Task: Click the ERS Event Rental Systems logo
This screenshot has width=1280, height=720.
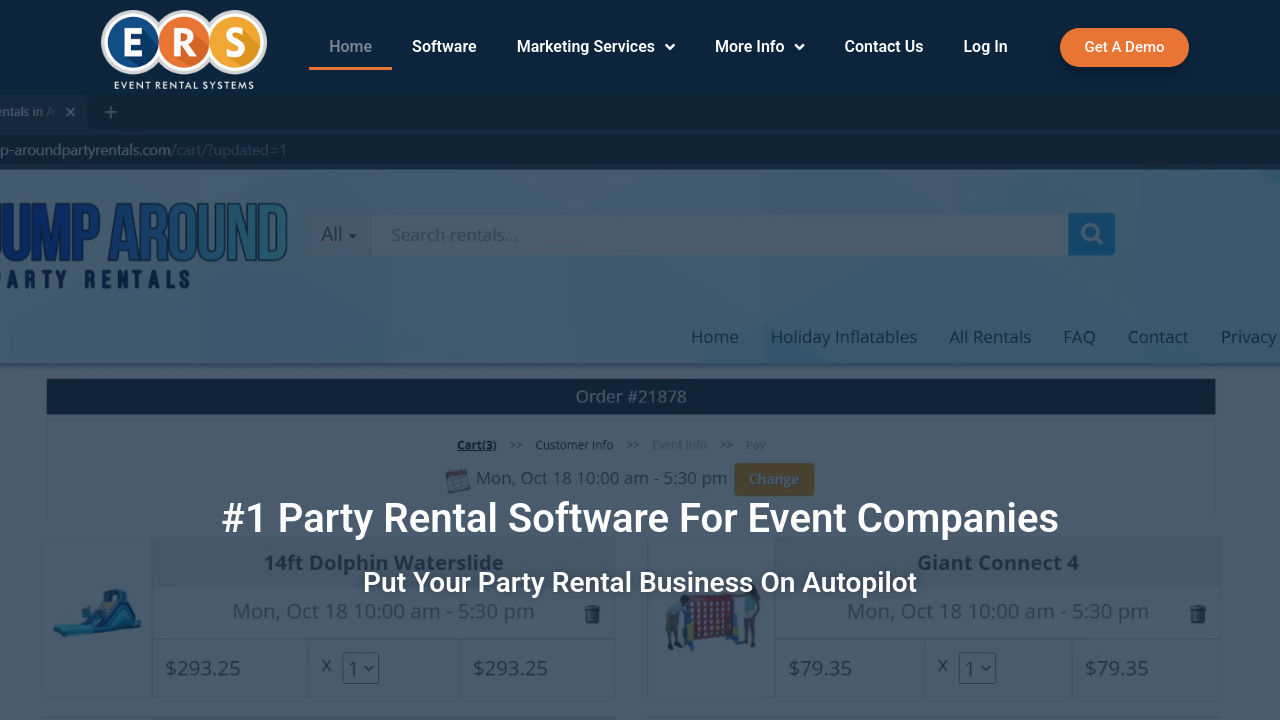Action: click(184, 48)
